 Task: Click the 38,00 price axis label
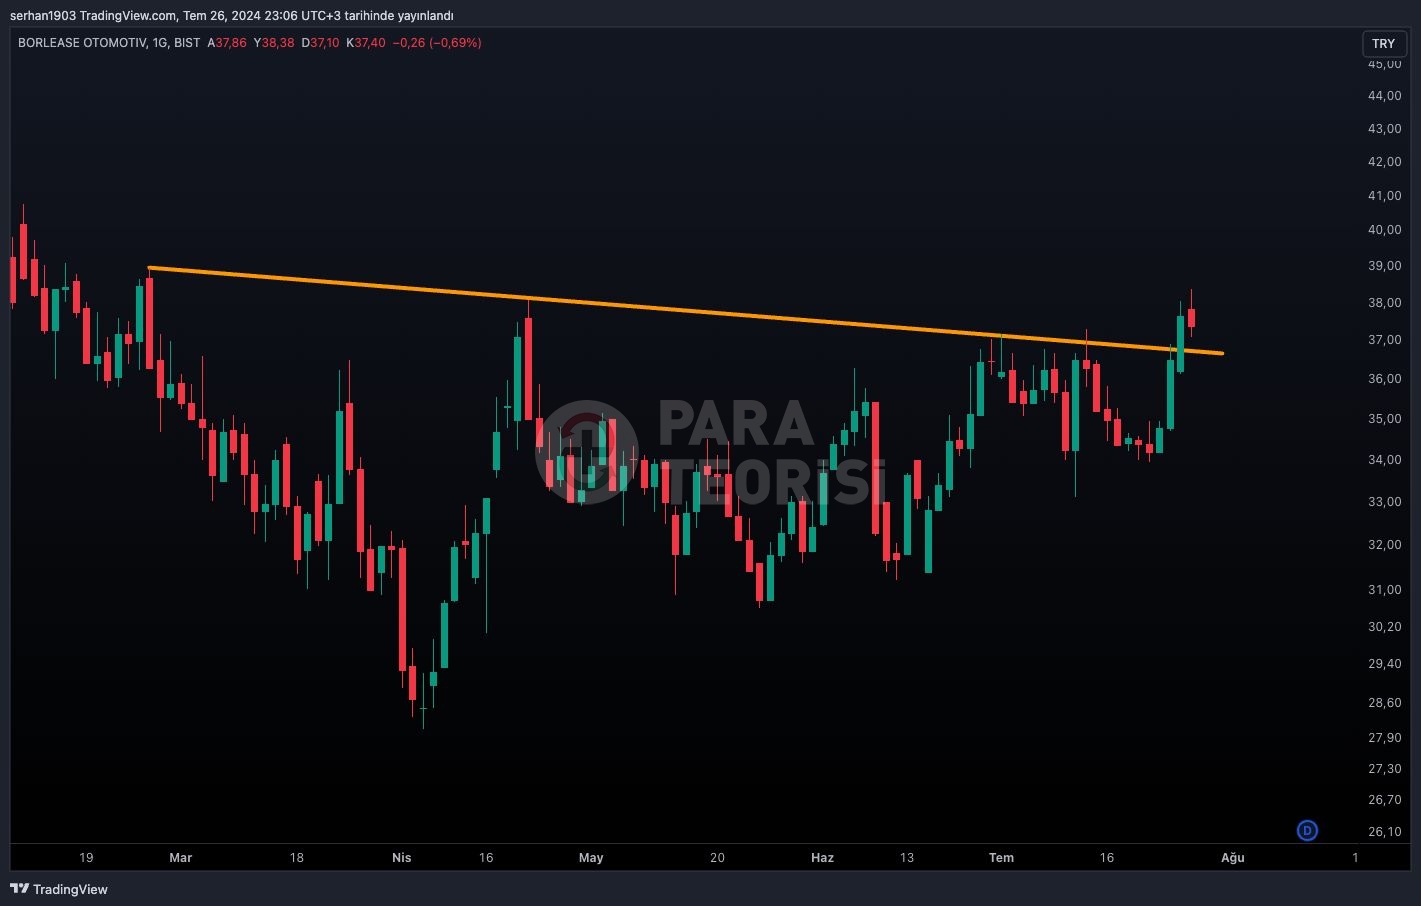coord(1384,303)
